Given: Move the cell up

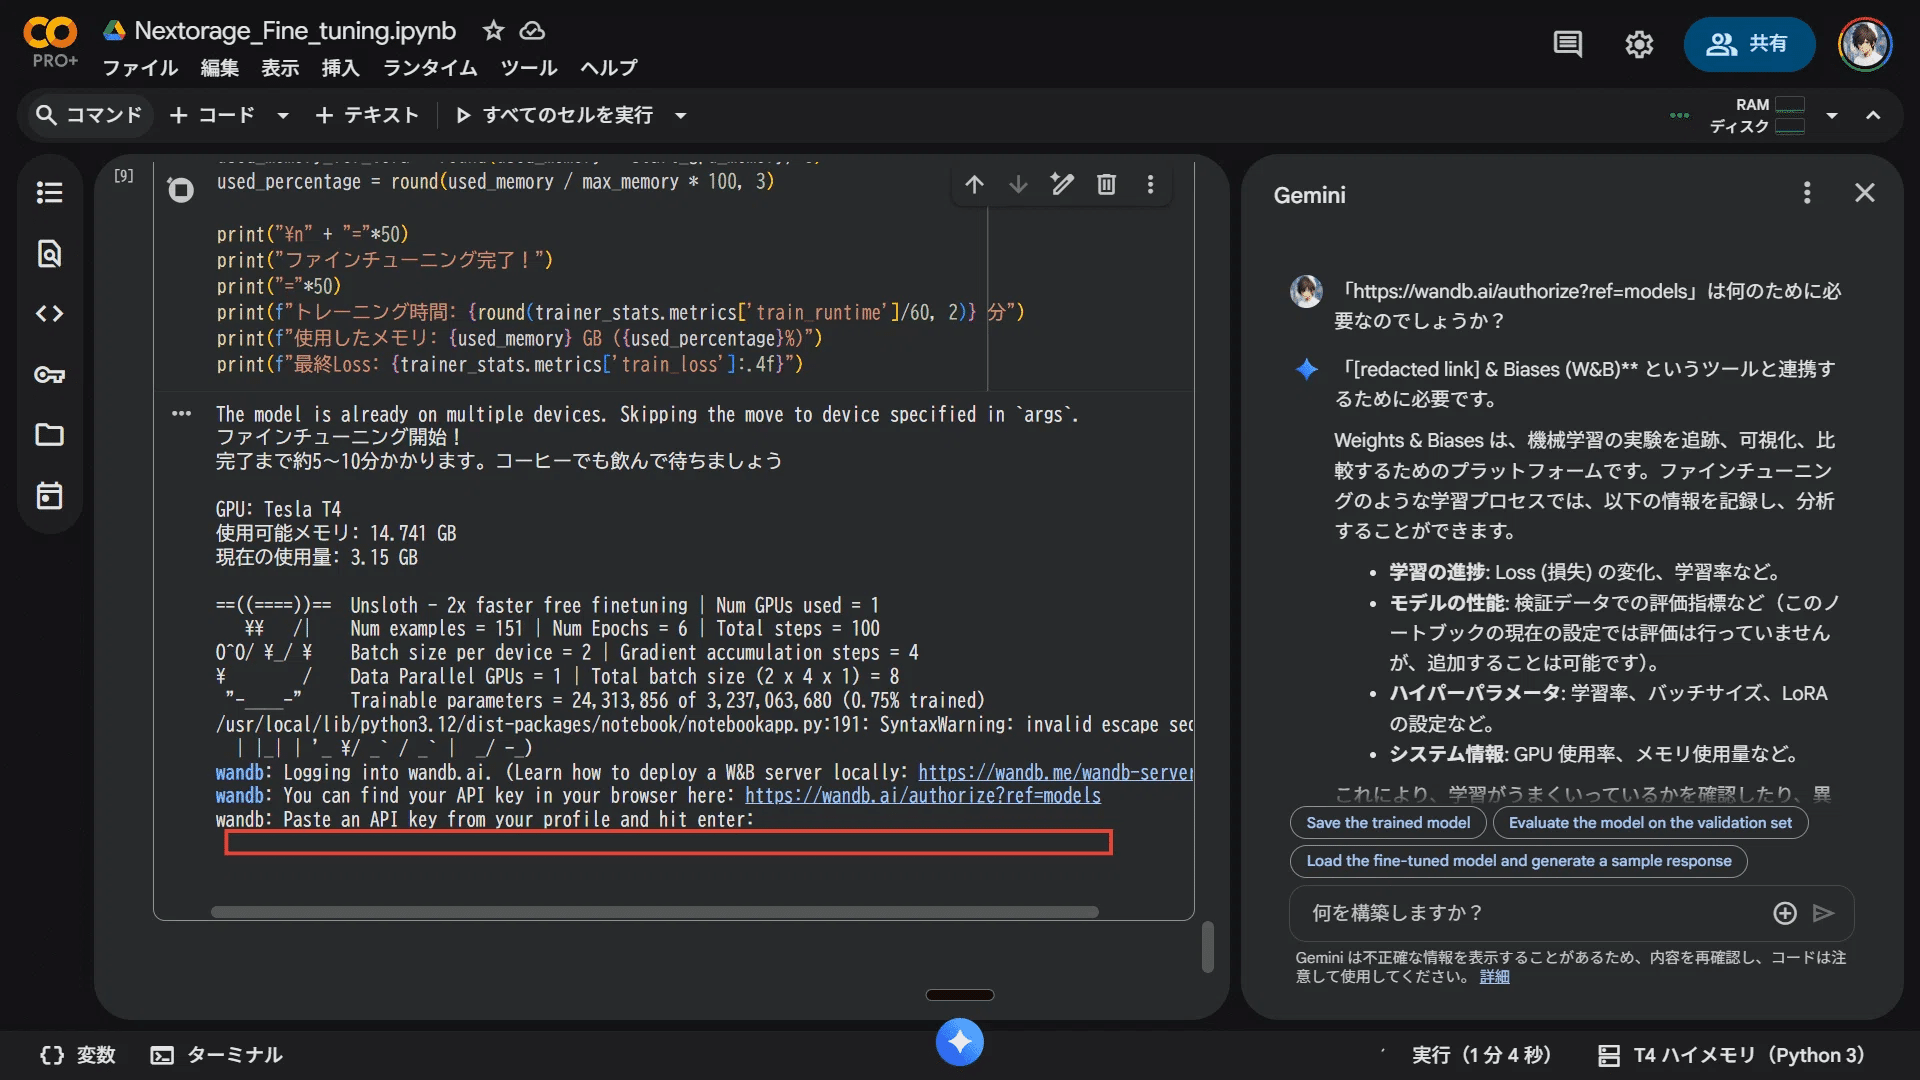Looking at the screenshot, I should click(974, 184).
